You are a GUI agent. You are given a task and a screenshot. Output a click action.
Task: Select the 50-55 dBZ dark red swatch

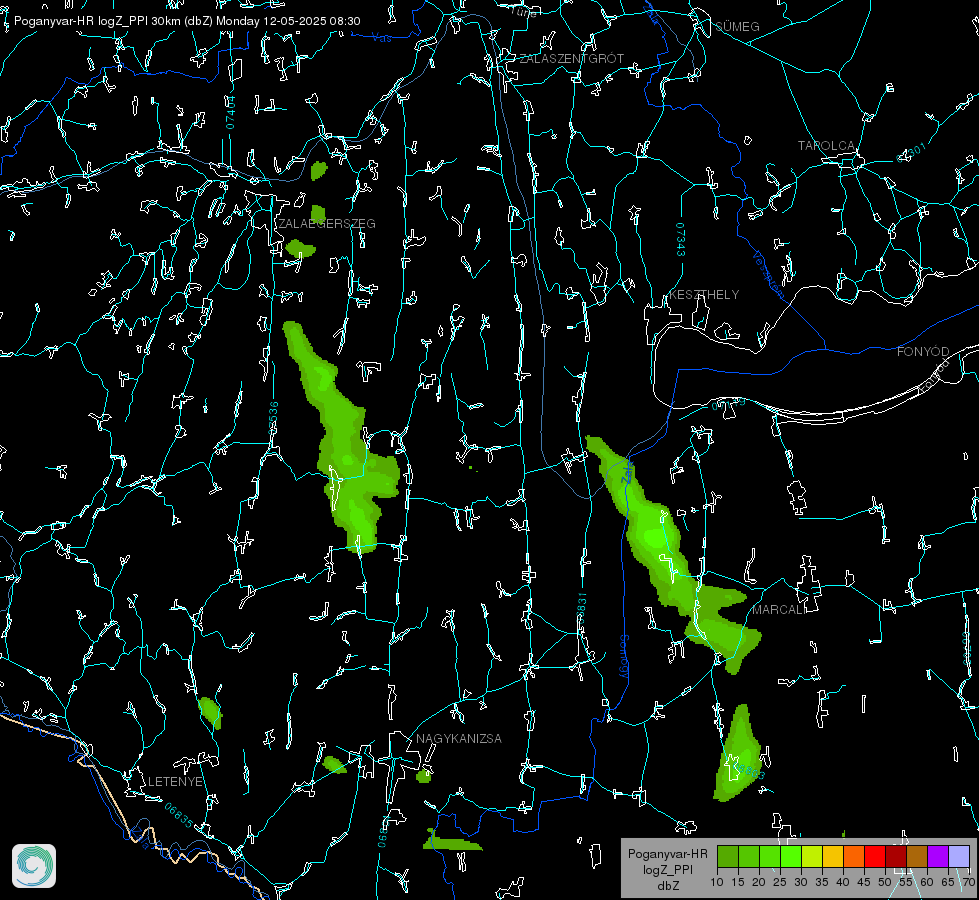(x=896, y=857)
